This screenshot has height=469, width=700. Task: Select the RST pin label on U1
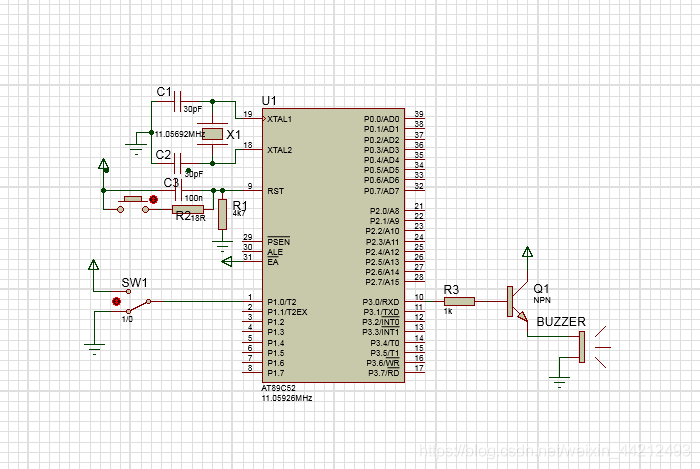point(273,190)
